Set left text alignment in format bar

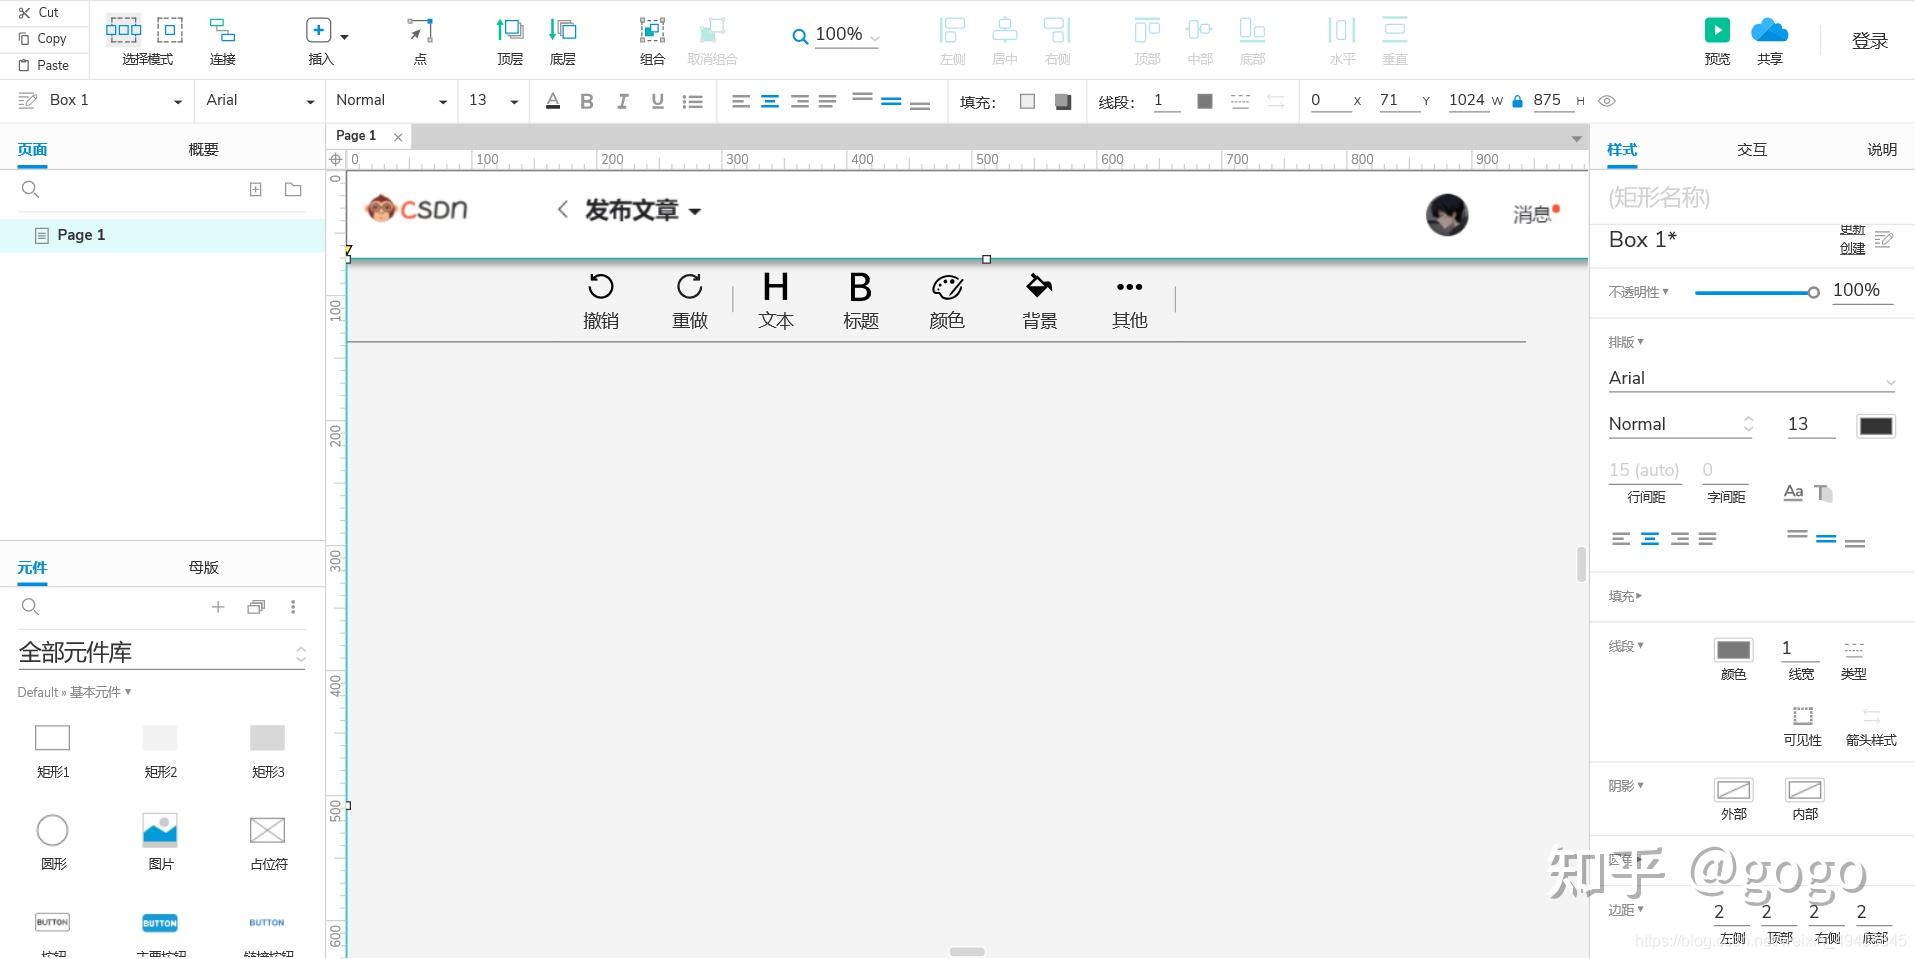tap(740, 101)
